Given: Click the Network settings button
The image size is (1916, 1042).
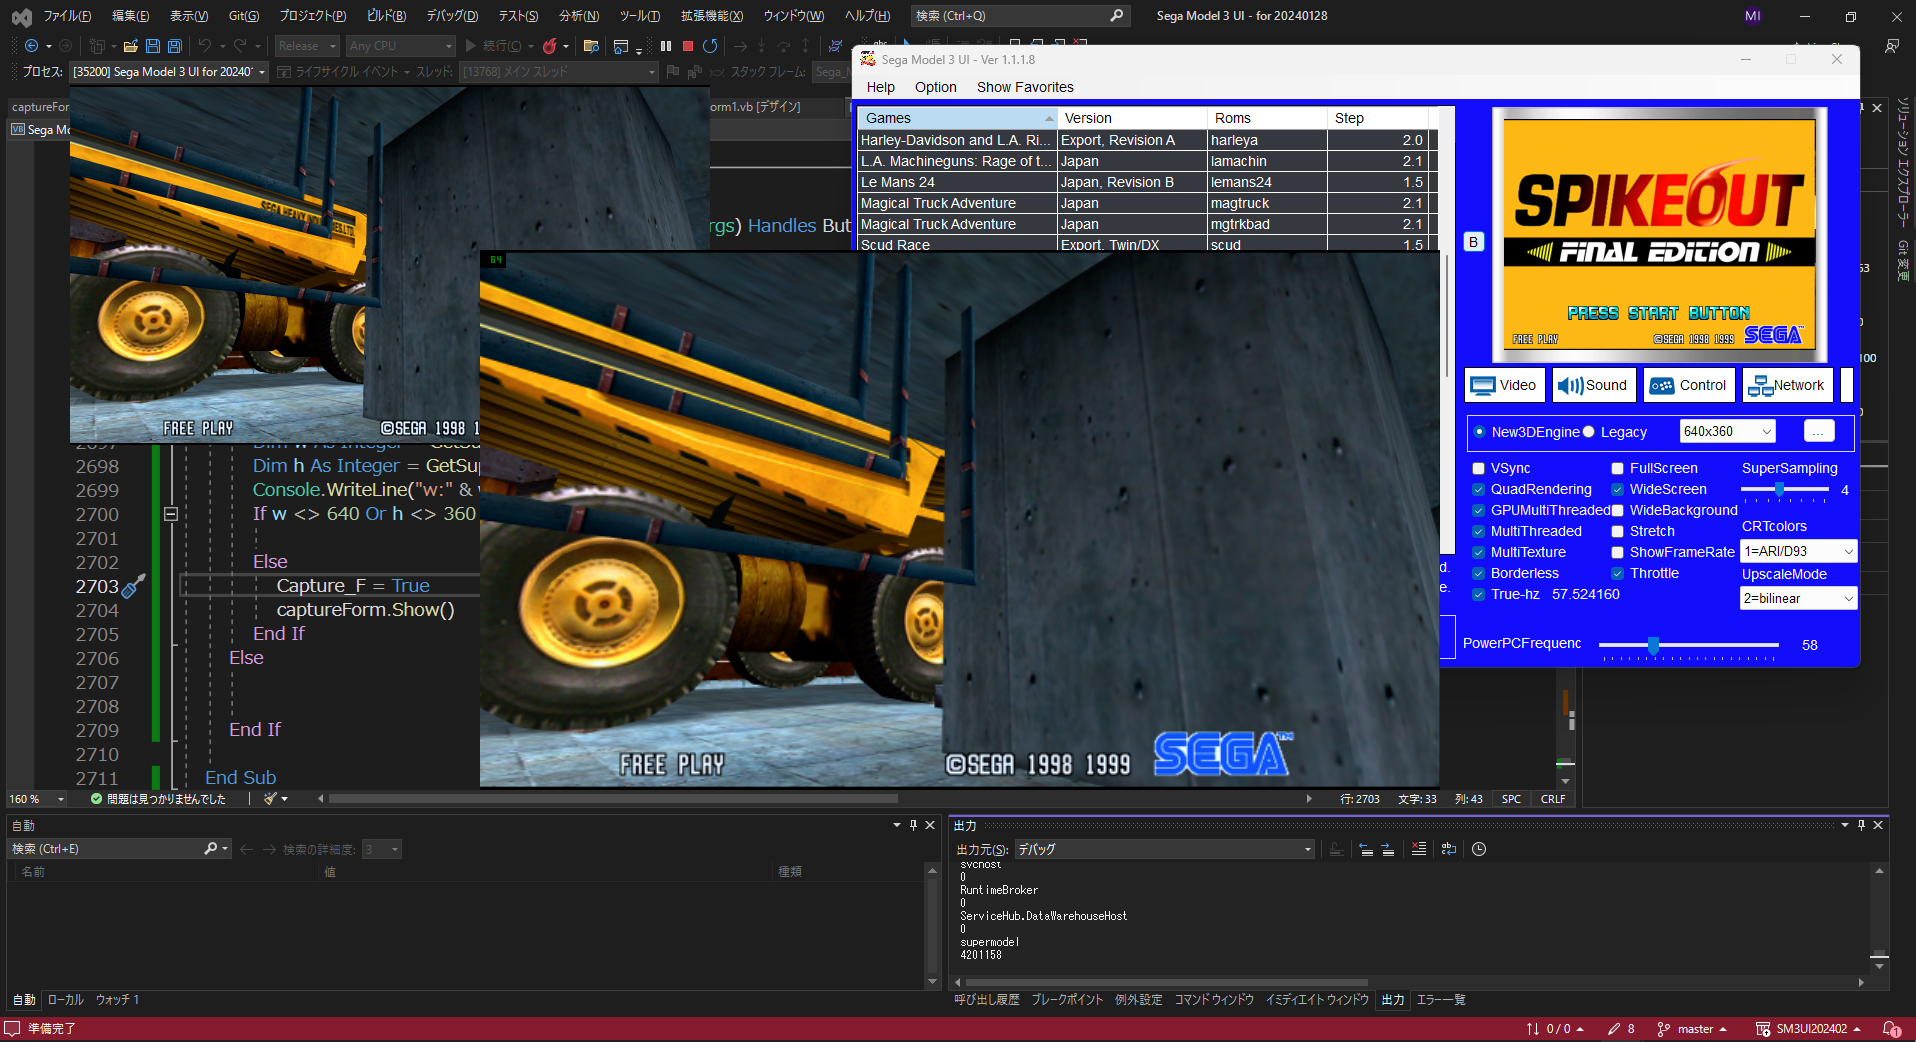Looking at the screenshot, I should (x=1788, y=385).
